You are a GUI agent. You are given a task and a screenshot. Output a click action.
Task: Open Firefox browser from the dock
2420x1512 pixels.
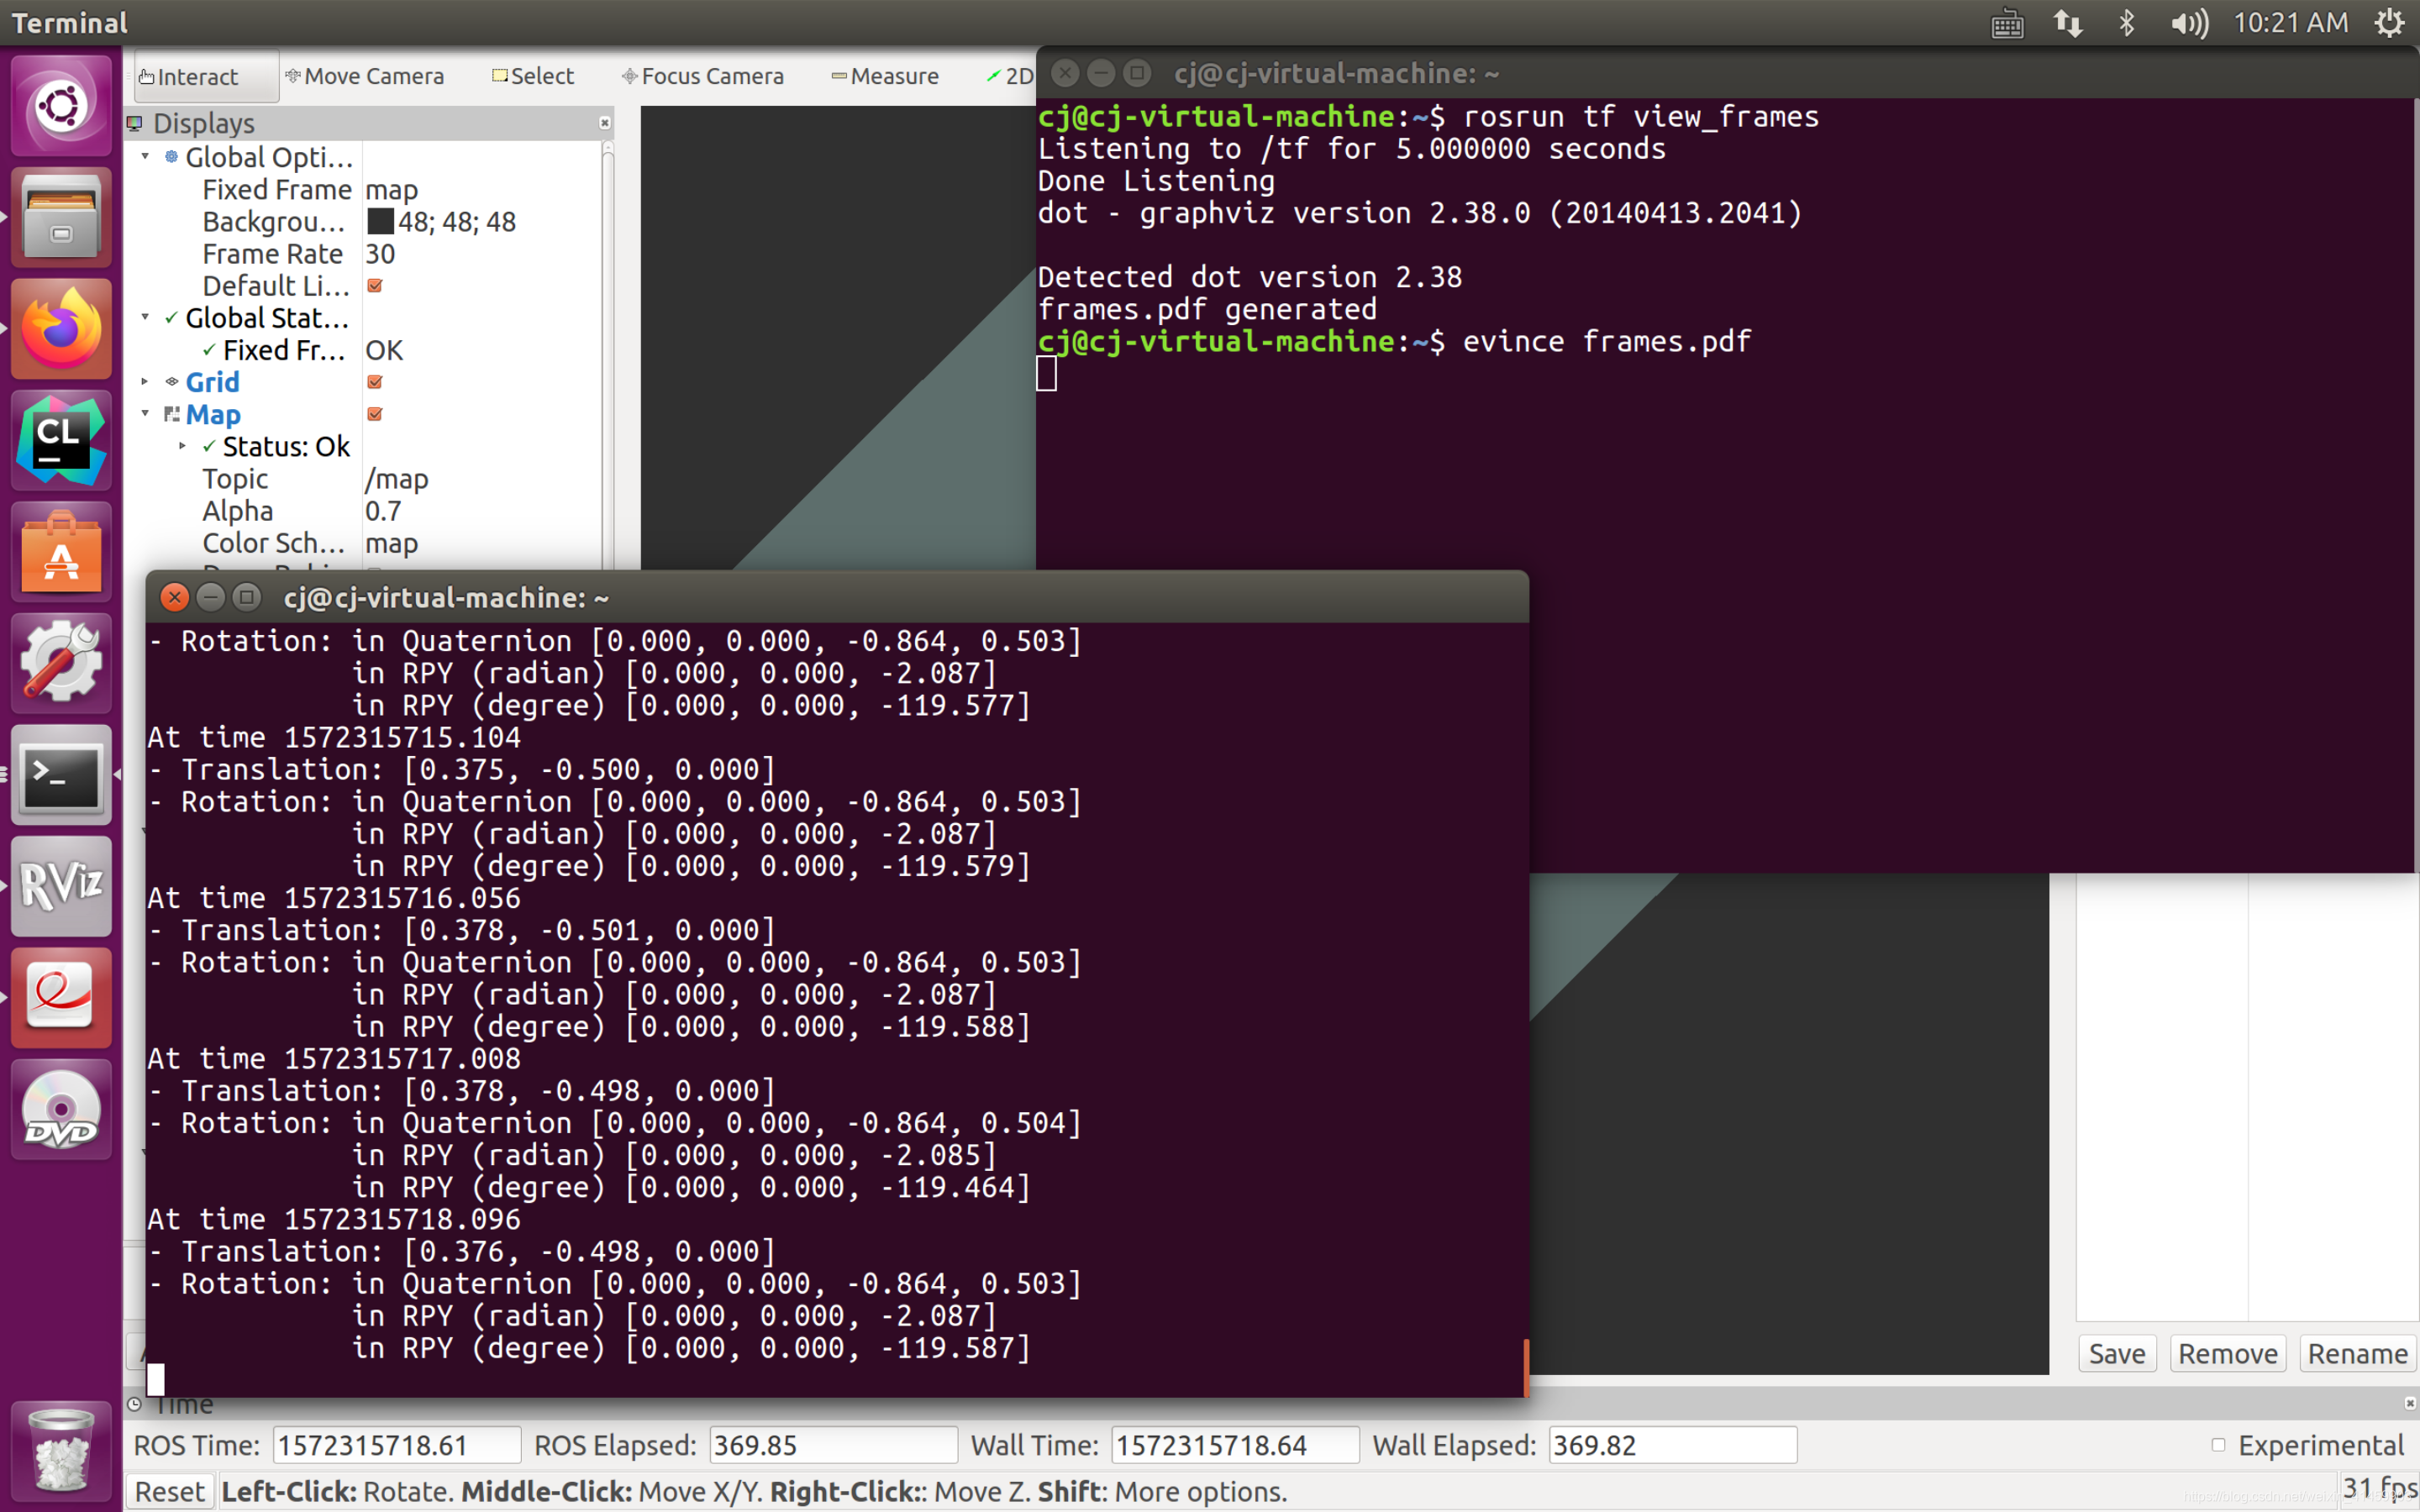click(x=62, y=329)
